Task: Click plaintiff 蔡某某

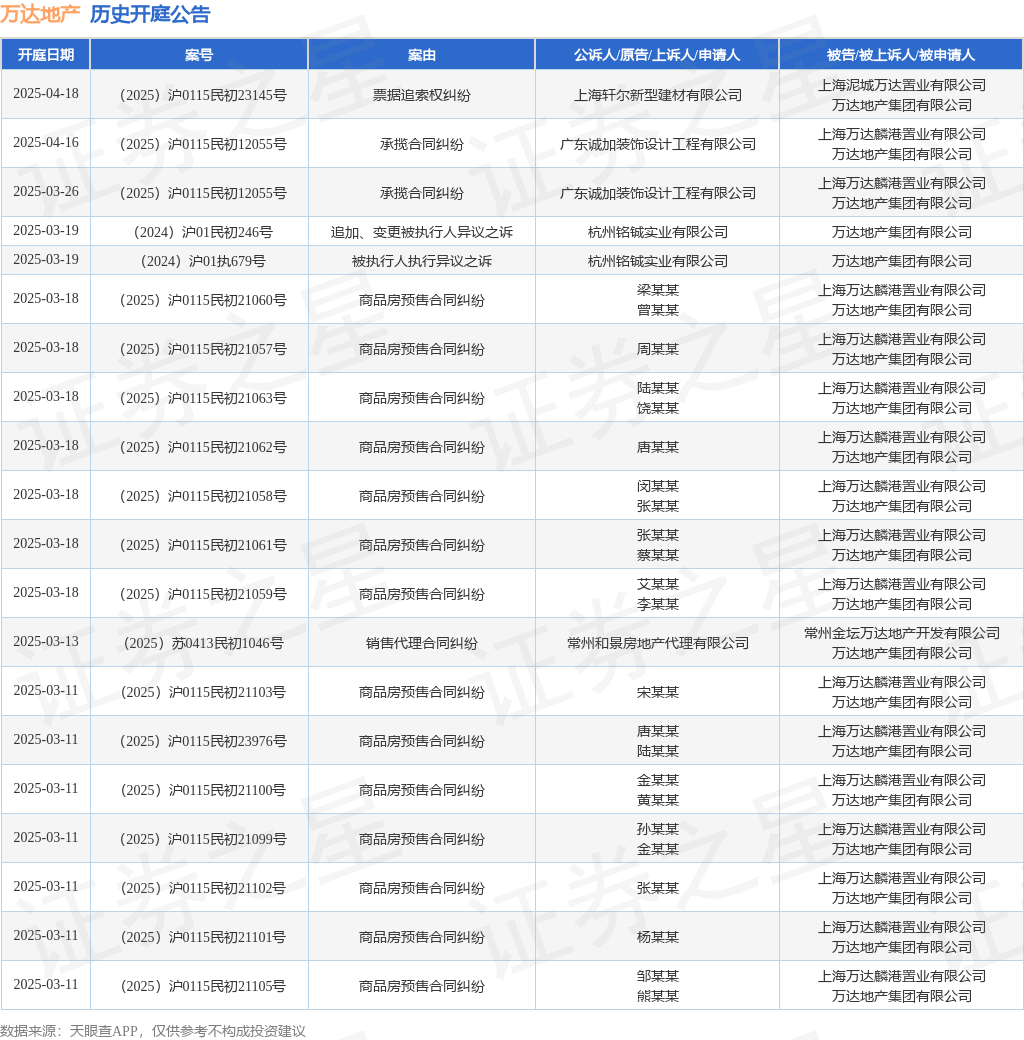Action: click(x=657, y=555)
